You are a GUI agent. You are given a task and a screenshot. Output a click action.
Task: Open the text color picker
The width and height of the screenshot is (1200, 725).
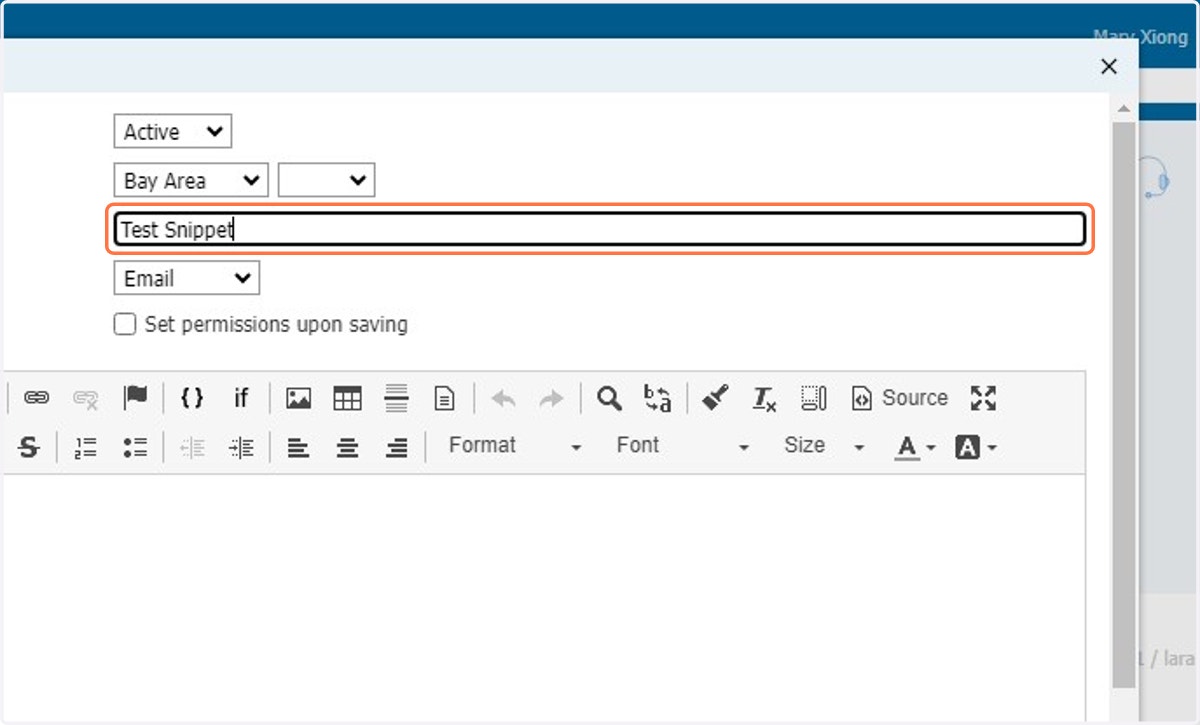point(914,447)
